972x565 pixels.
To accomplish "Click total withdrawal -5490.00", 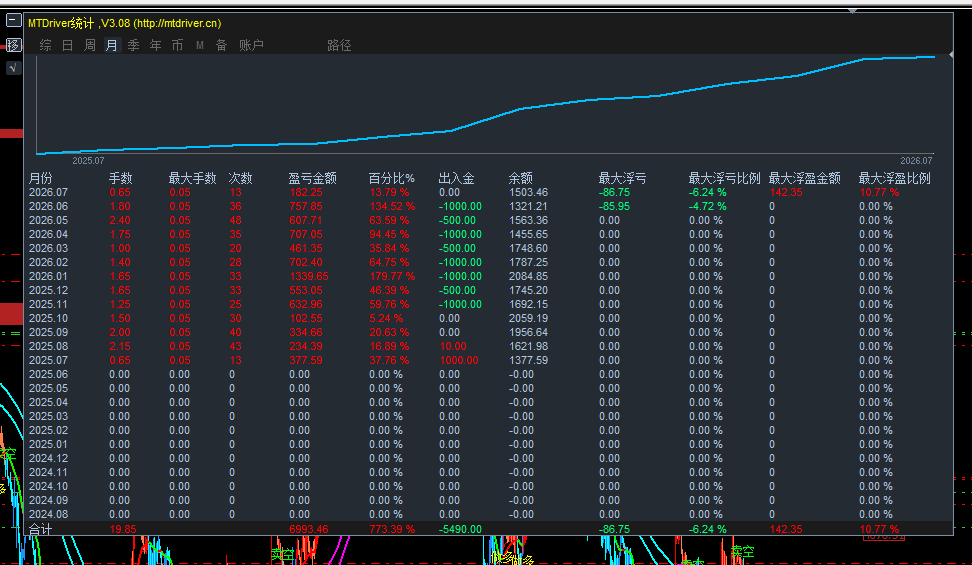I will (460, 529).
